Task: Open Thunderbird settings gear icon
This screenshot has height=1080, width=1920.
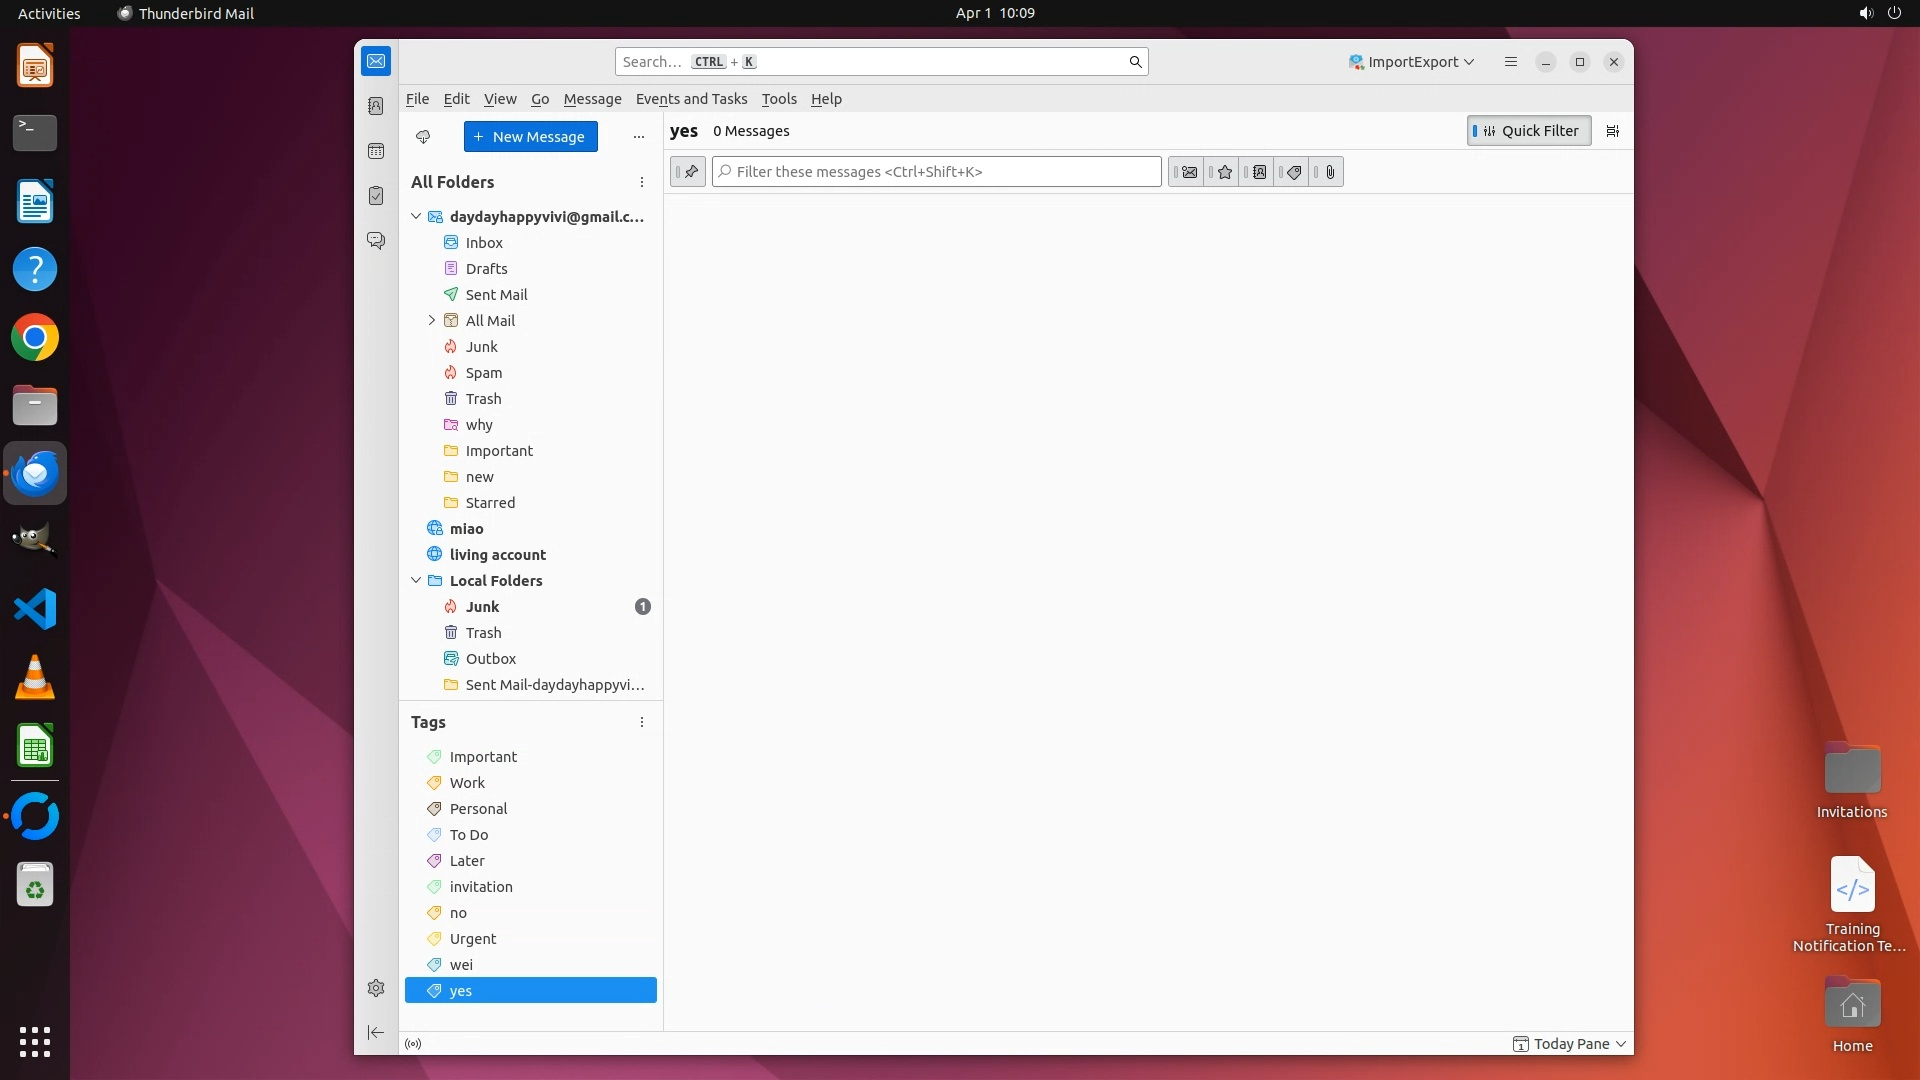Action: point(376,988)
